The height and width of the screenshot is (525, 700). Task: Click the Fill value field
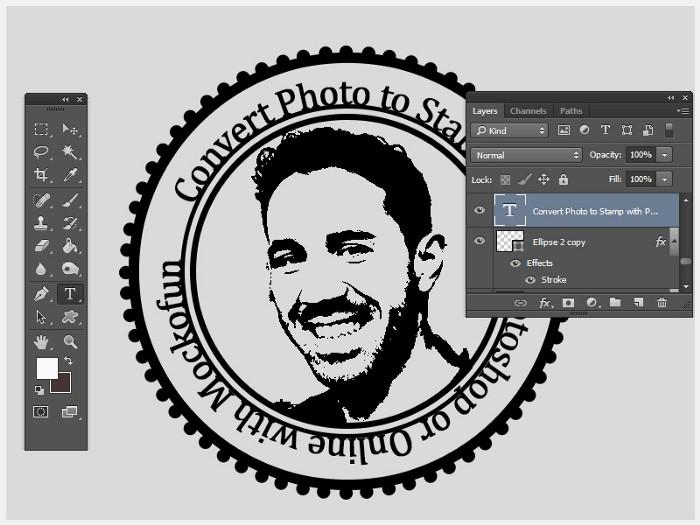pyautogui.click(x=641, y=179)
